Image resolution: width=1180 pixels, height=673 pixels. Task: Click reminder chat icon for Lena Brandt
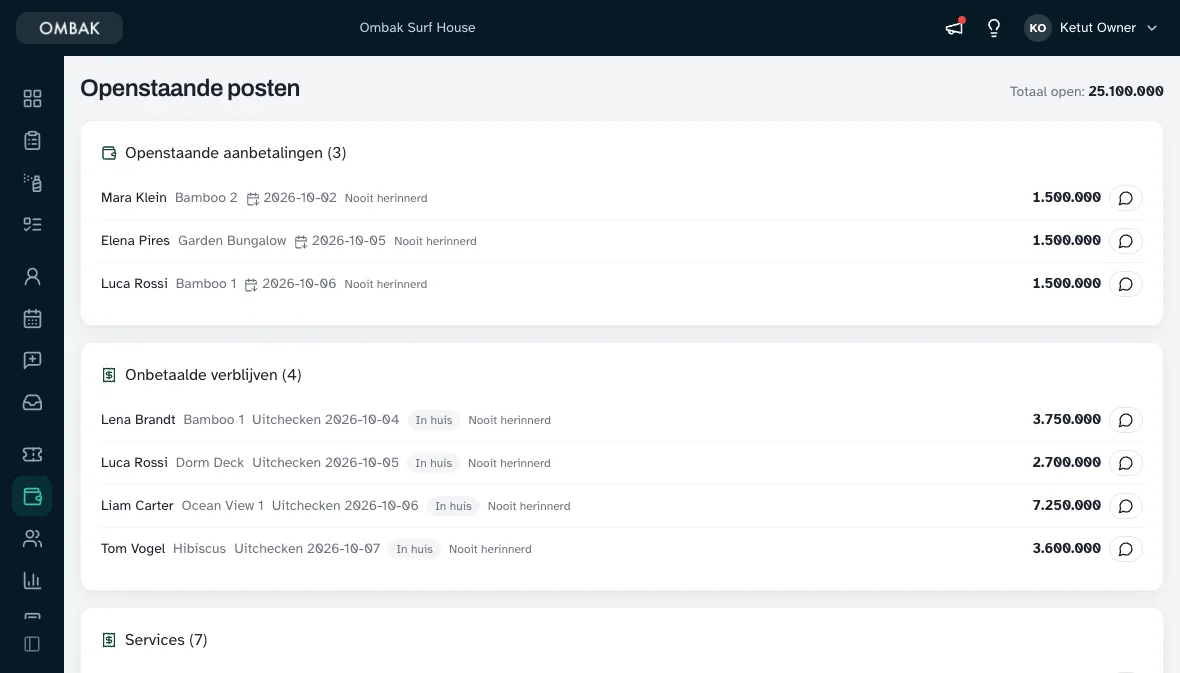(x=1126, y=420)
